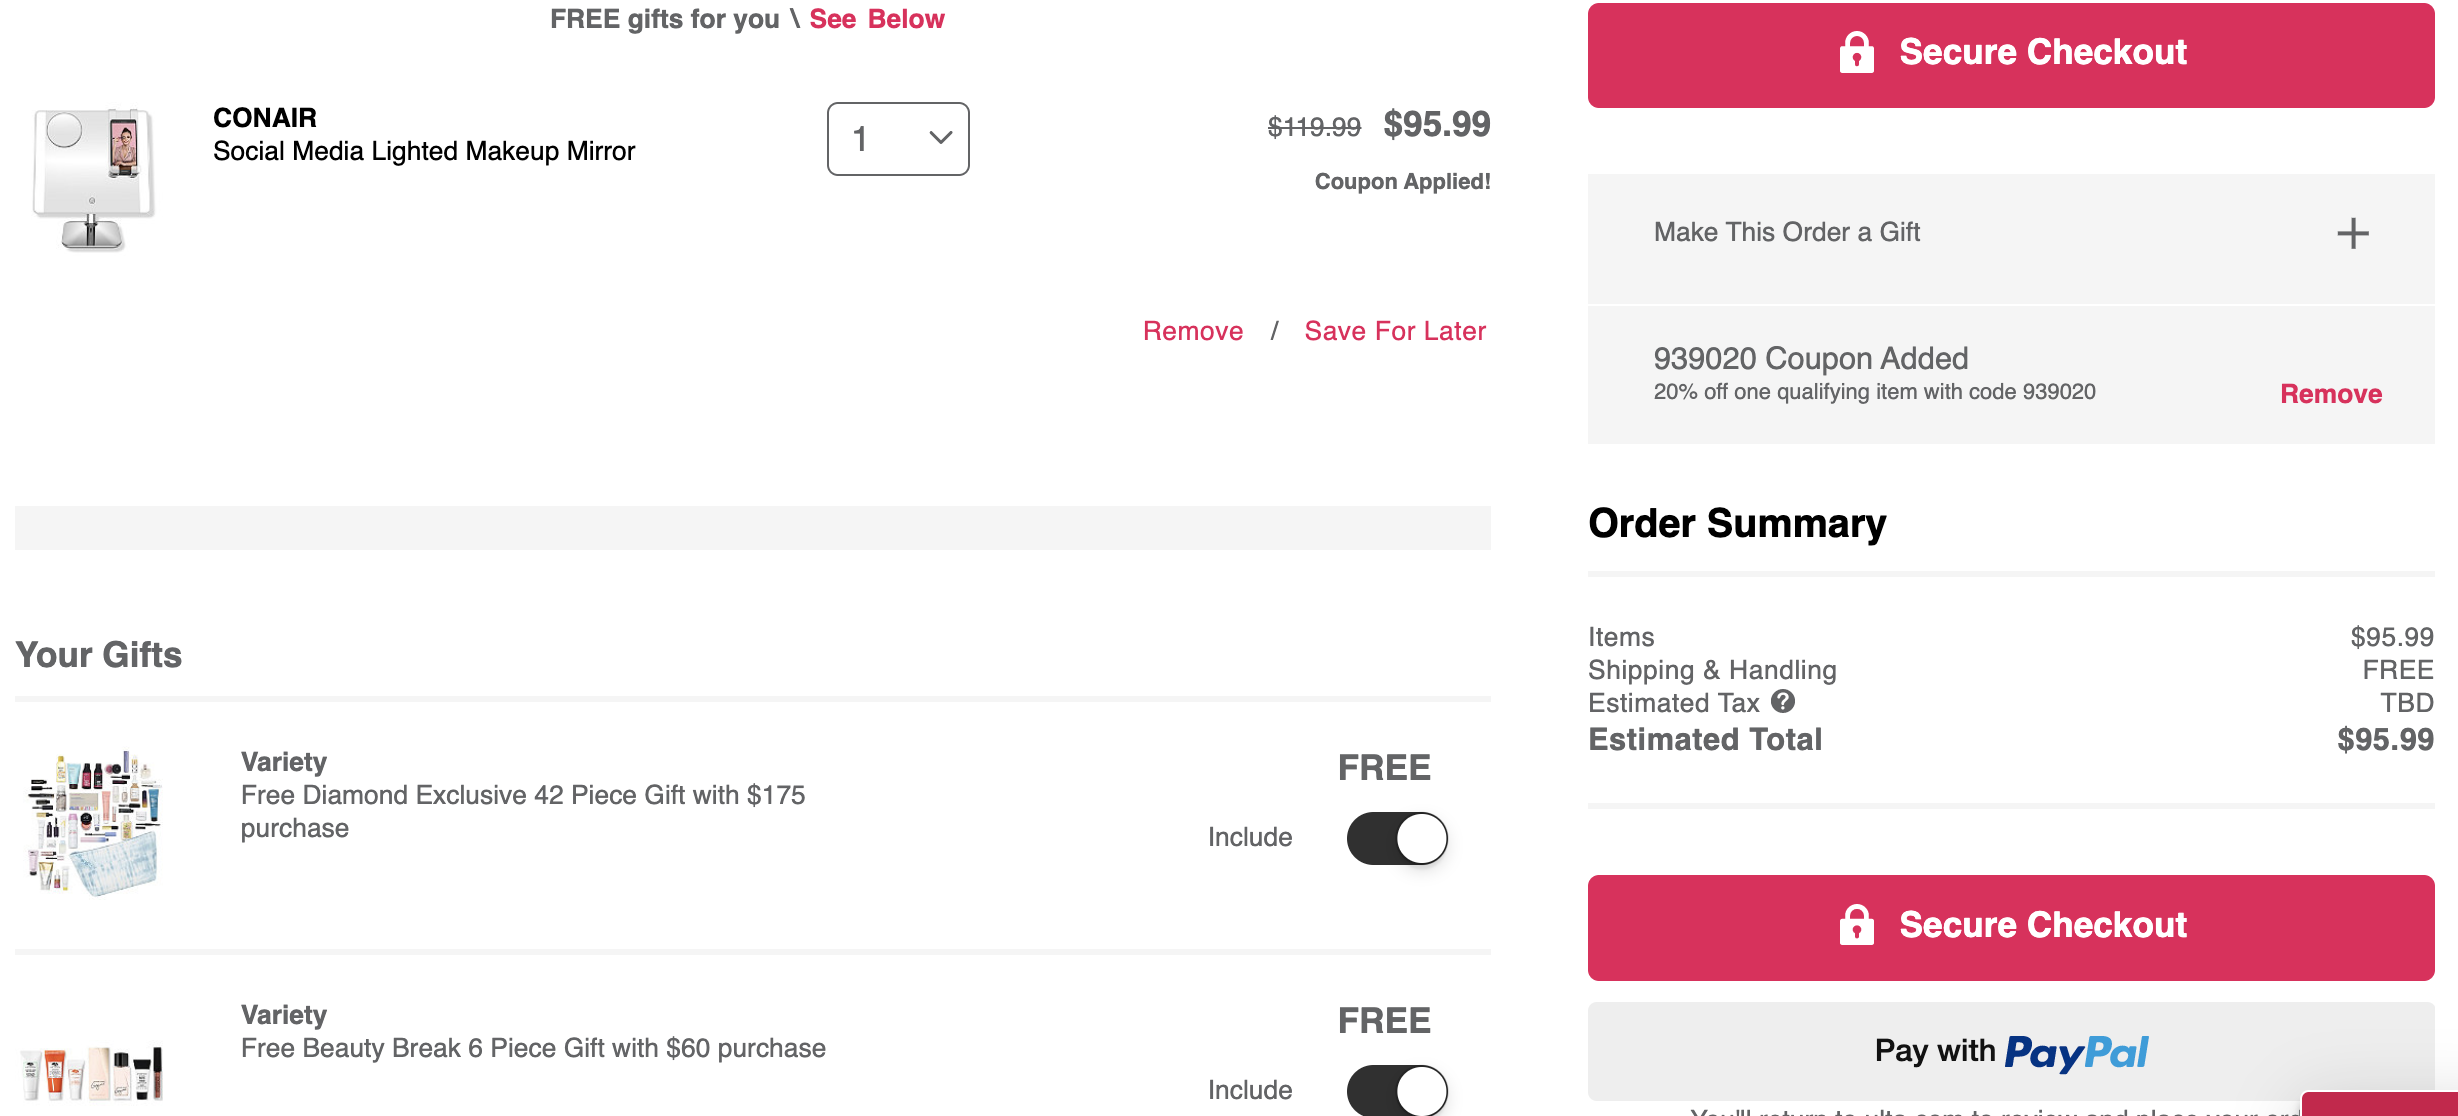Click the lock icon on lower Secure Checkout

[1856, 925]
